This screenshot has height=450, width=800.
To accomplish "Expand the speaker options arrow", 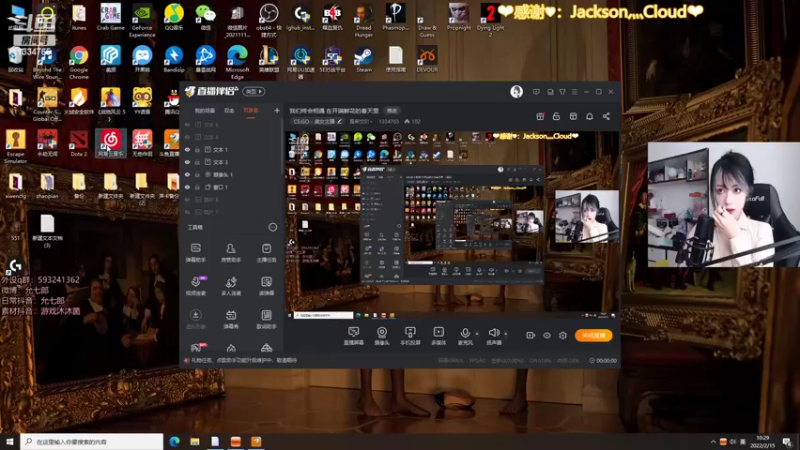I will (x=506, y=334).
